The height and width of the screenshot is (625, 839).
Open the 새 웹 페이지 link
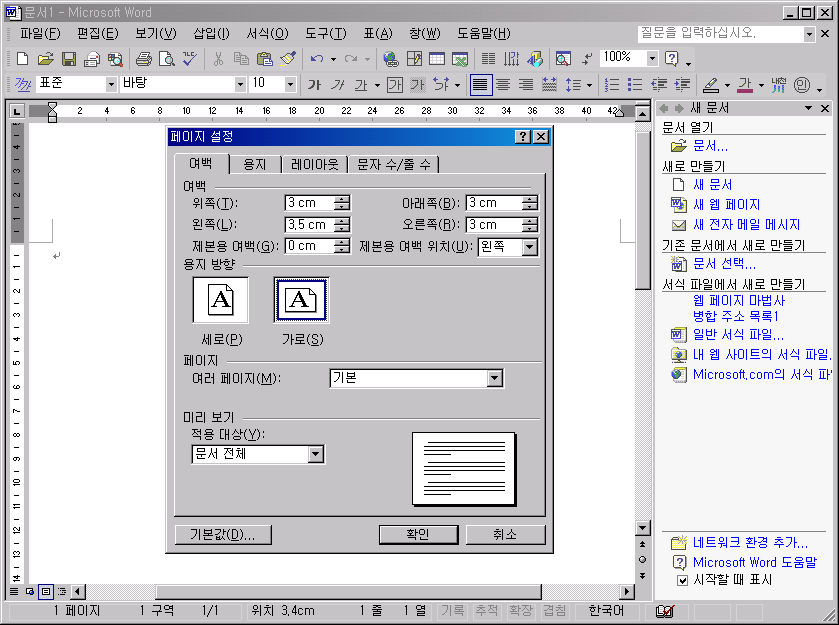click(x=726, y=204)
